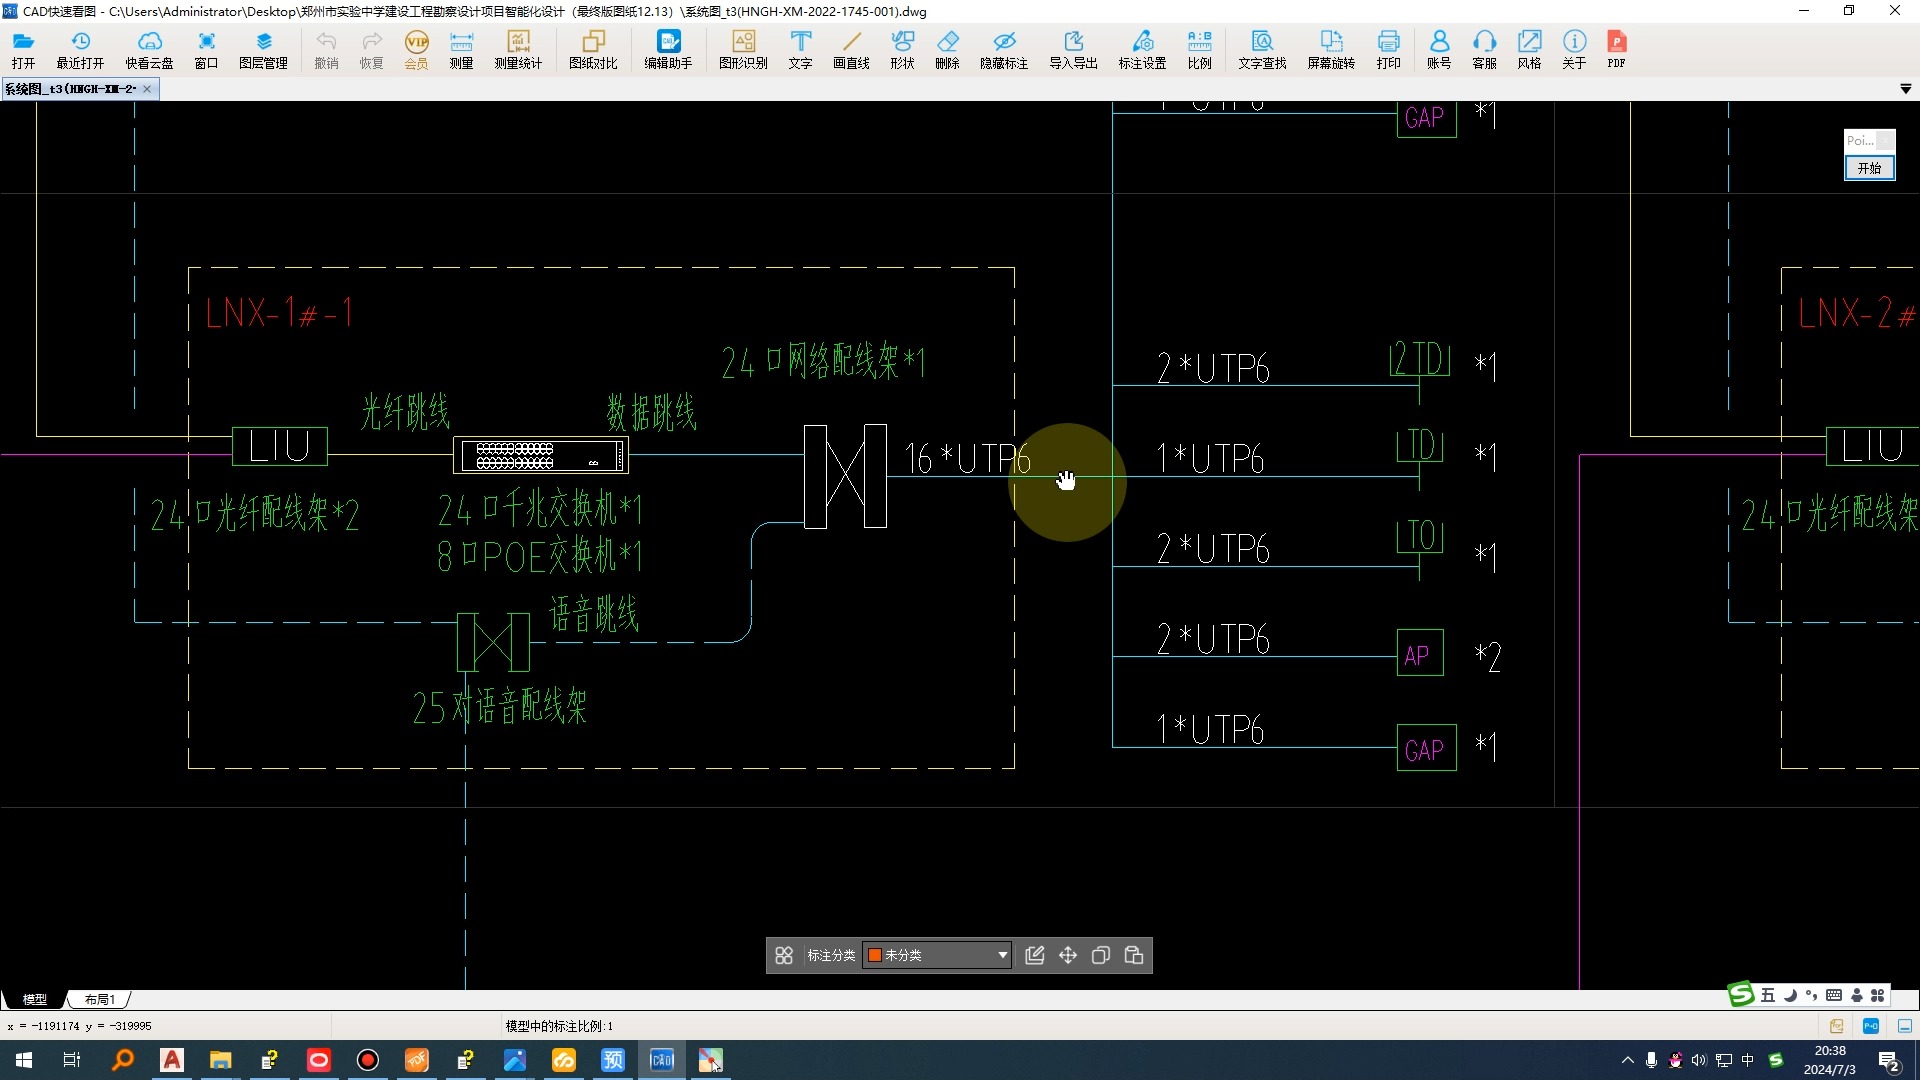The image size is (1920, 1080).
Task: Open 文字查找 text search tool
Action: pyautogui.click(x=1262, y=49)
